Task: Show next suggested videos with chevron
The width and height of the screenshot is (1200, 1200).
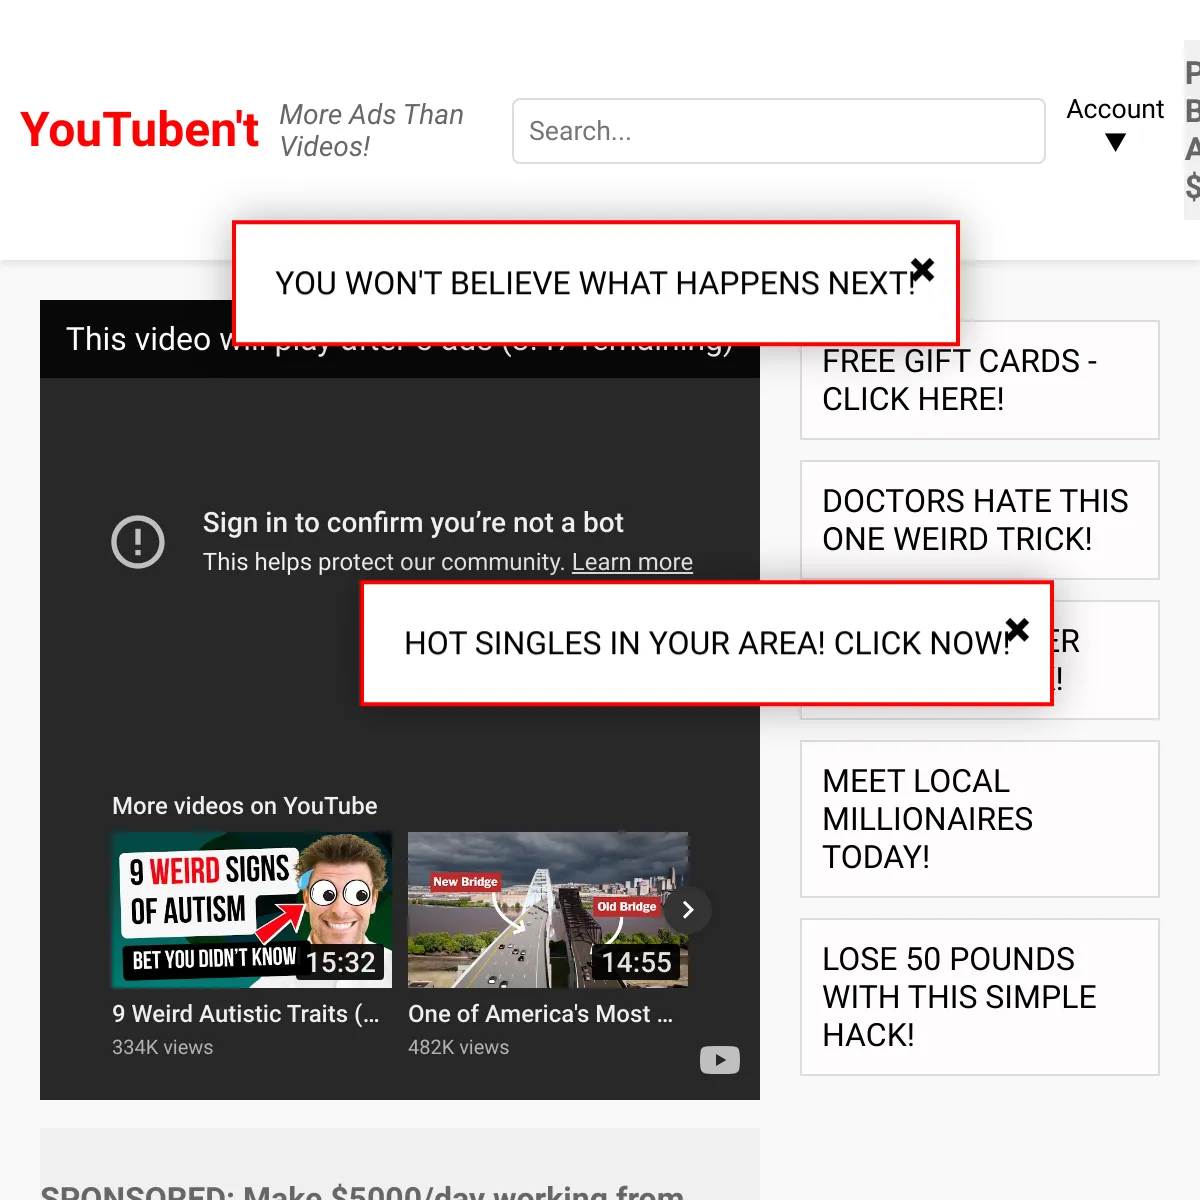Action: click(688, 910)
